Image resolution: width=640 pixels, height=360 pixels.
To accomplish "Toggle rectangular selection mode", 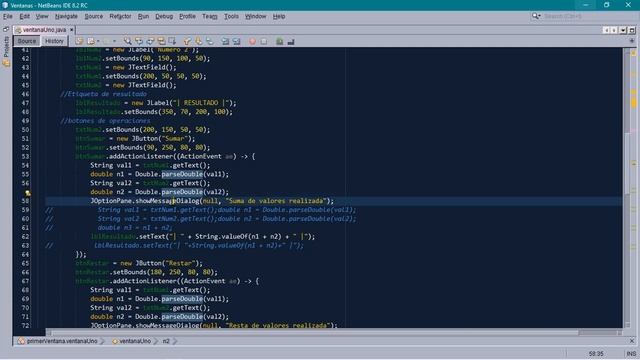I will click(173, 41).
